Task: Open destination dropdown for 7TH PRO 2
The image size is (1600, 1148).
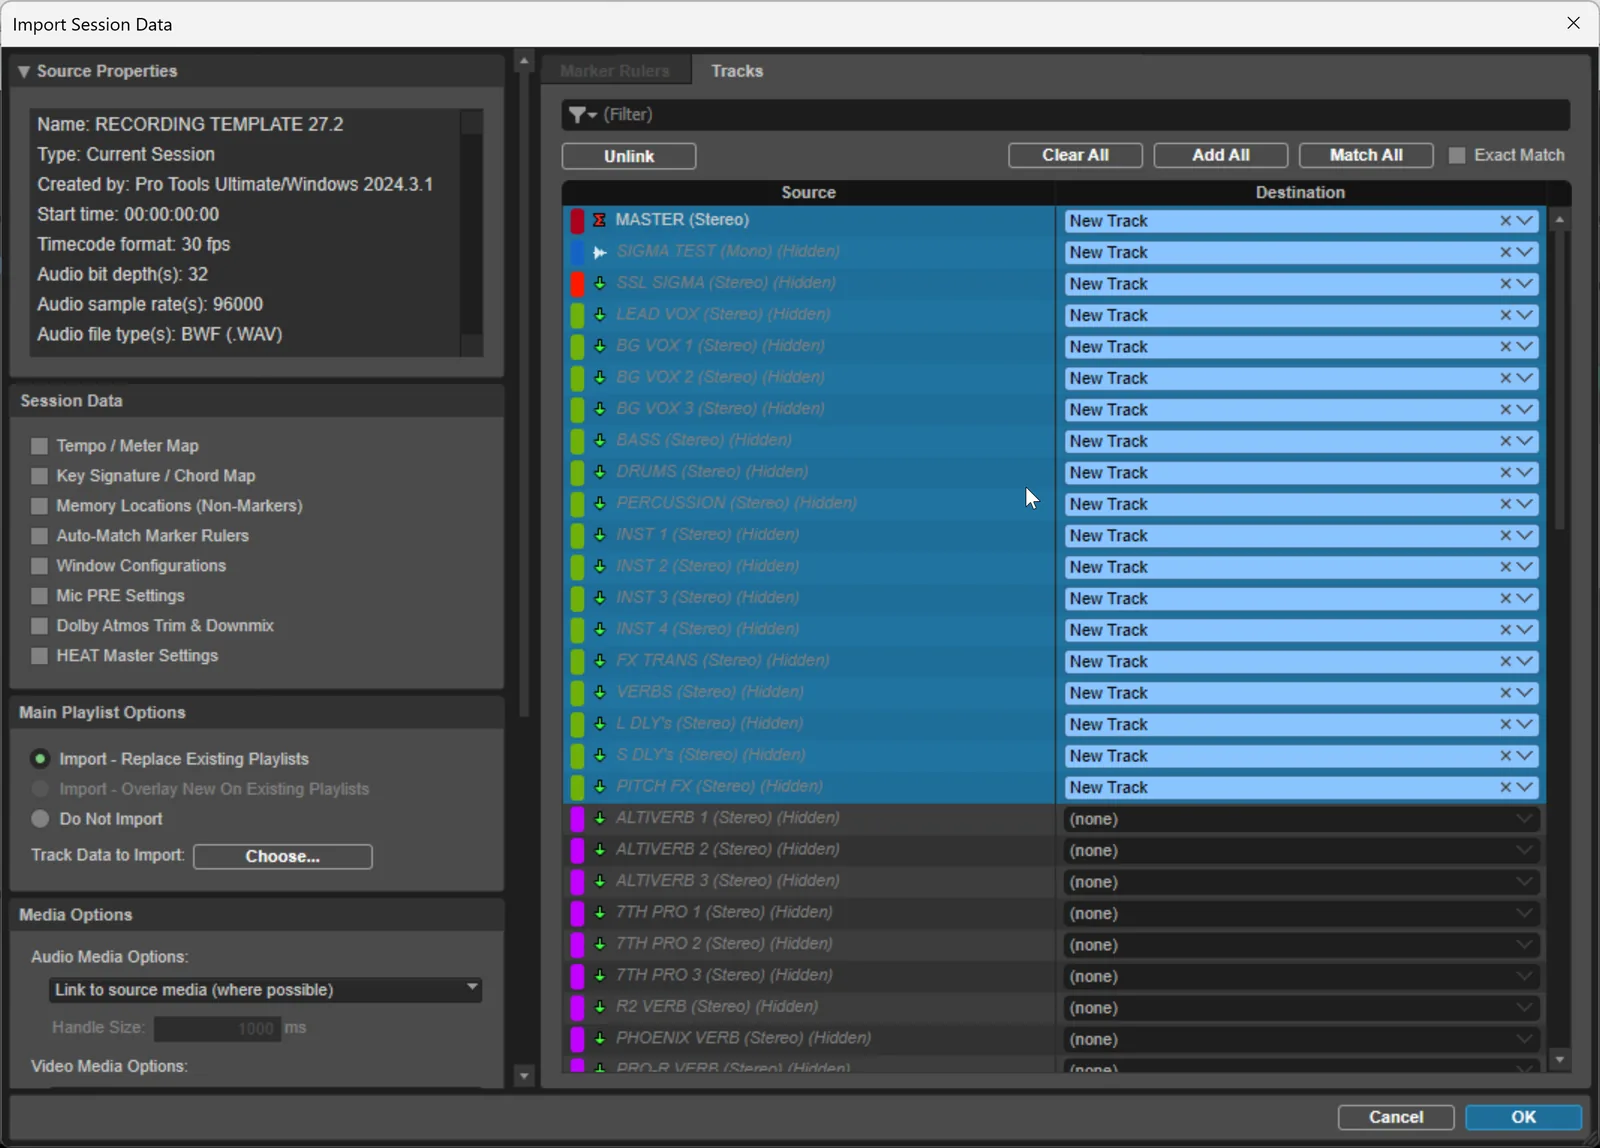Action: (1524, 945)
